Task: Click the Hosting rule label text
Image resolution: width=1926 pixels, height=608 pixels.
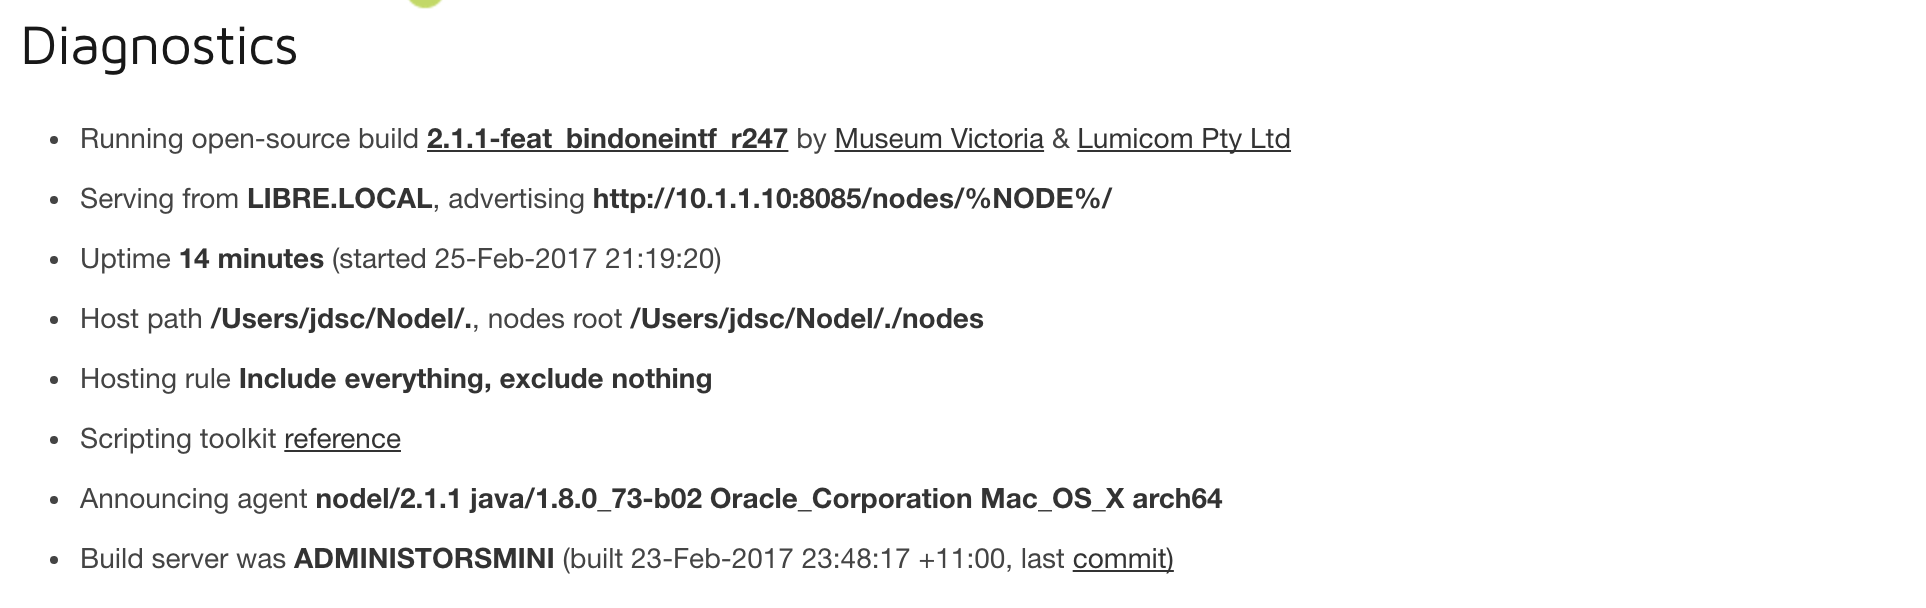Action: (x=155, y=379)
